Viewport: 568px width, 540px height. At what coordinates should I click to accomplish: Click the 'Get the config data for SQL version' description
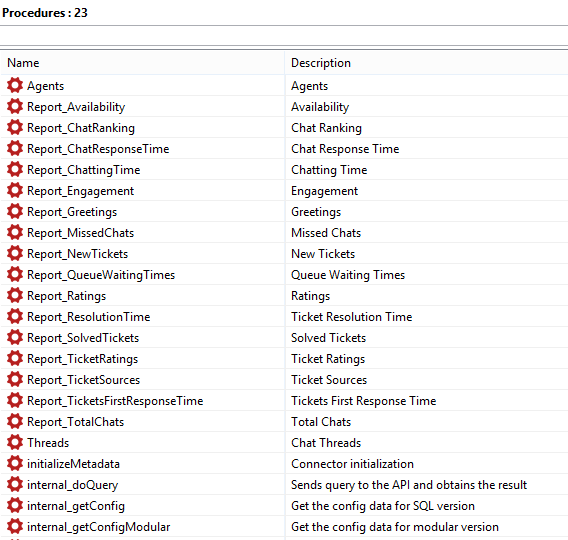point(383,506)
